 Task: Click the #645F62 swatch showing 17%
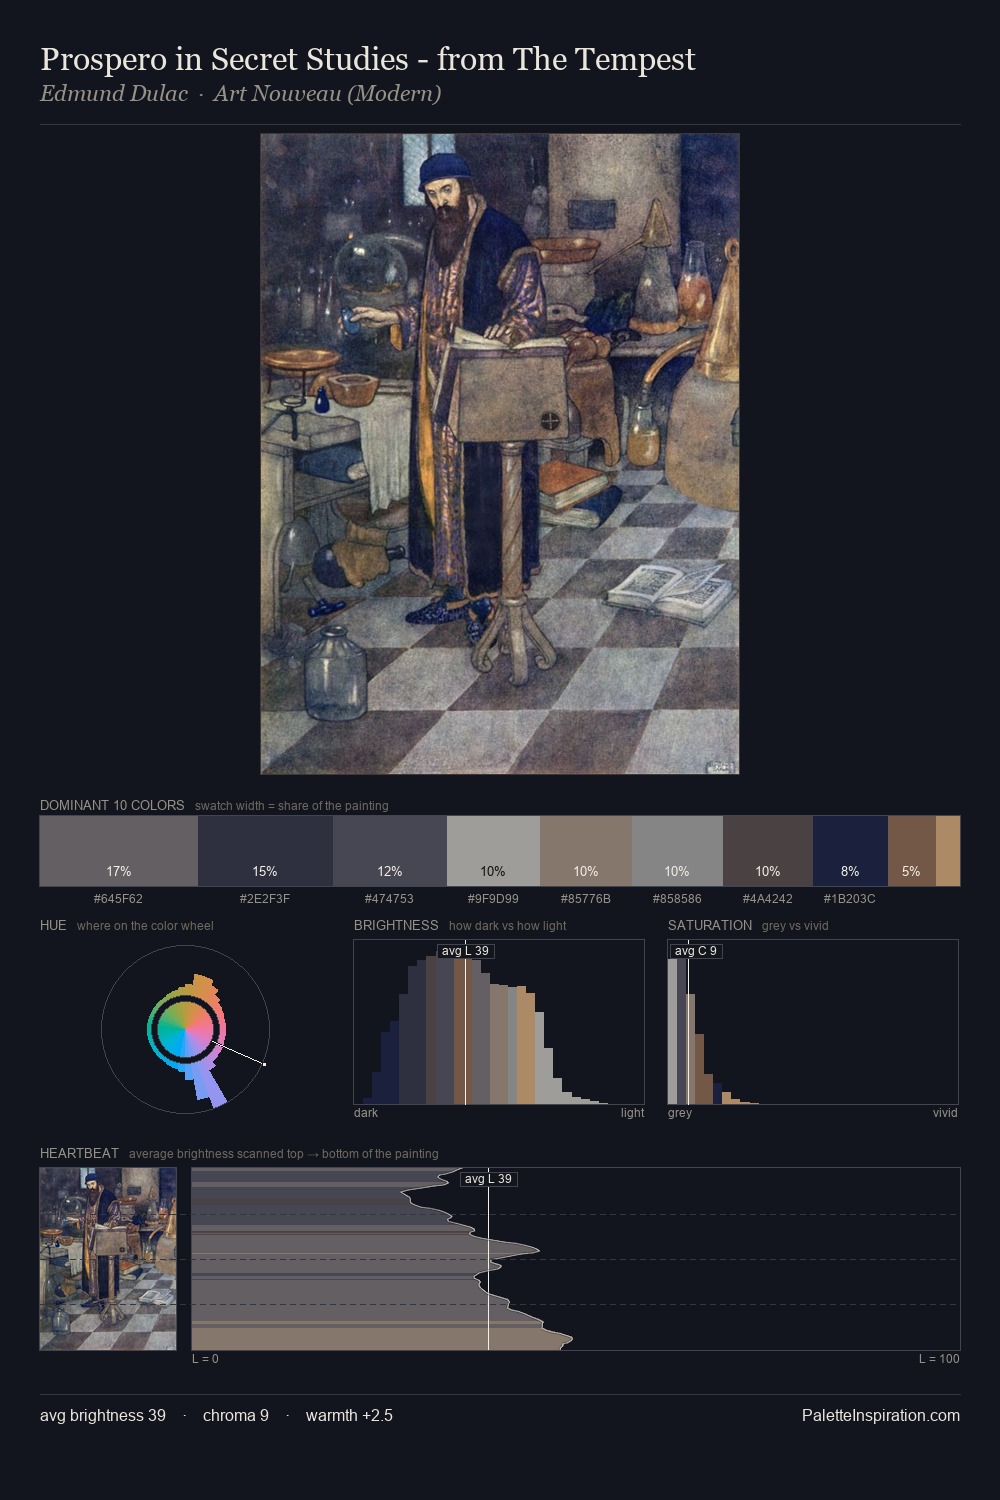click(x=119, y=851)
